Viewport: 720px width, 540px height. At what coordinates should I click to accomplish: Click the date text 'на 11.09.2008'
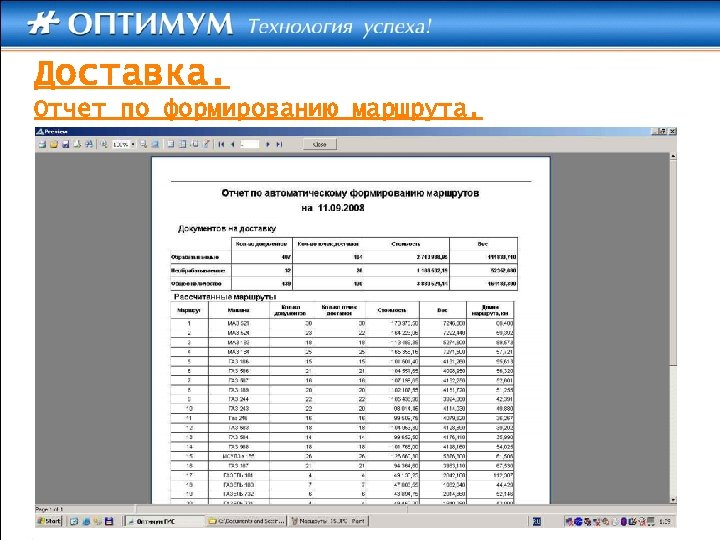point(333,208)
